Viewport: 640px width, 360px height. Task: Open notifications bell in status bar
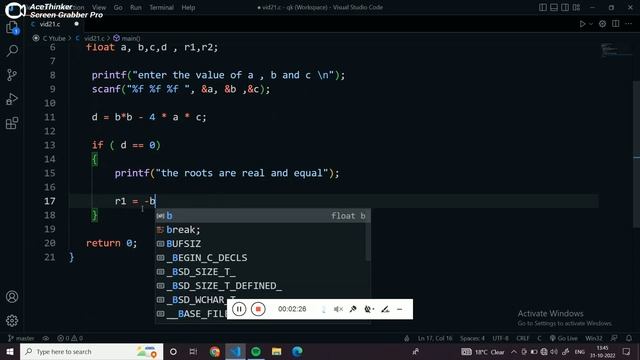(x=629, y=338)
